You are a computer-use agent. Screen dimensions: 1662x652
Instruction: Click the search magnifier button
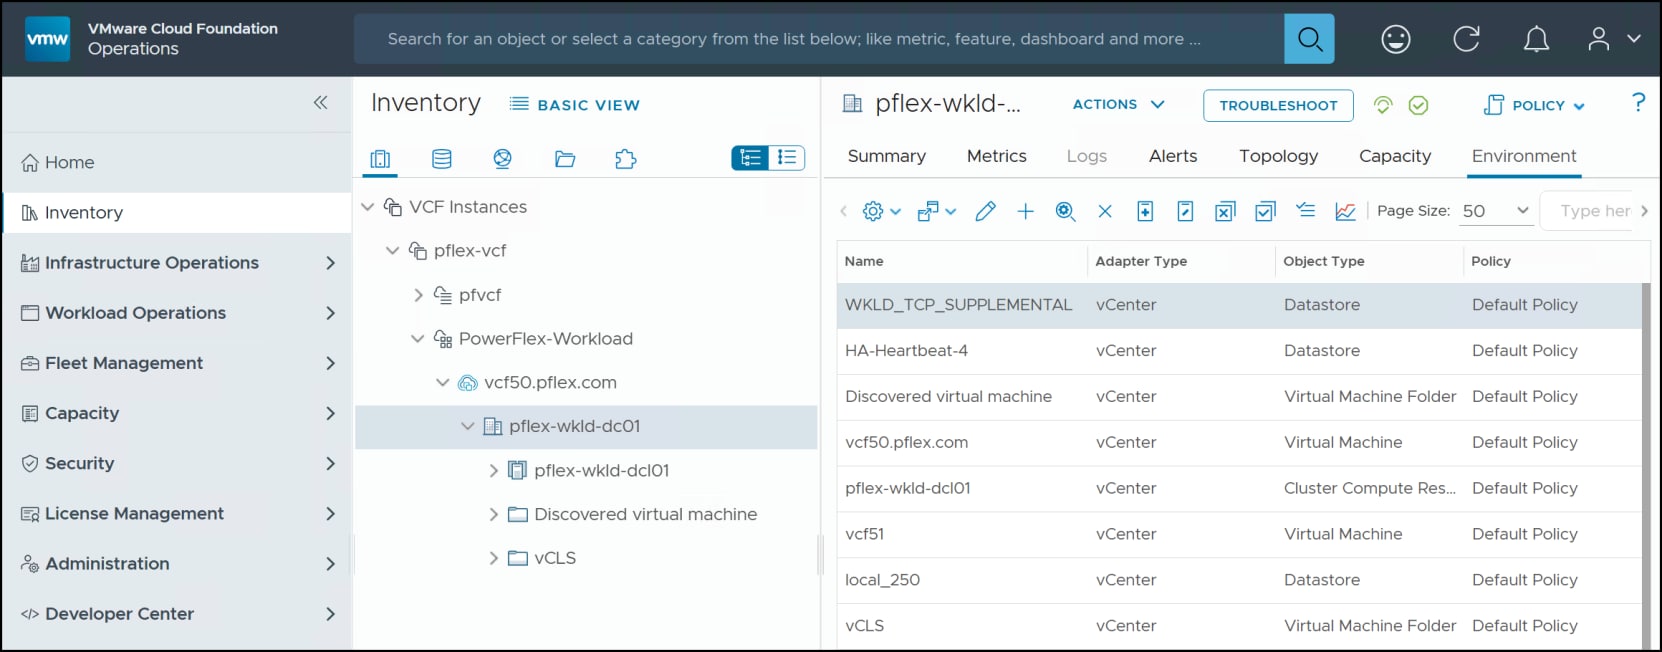tap(1309, 39)
